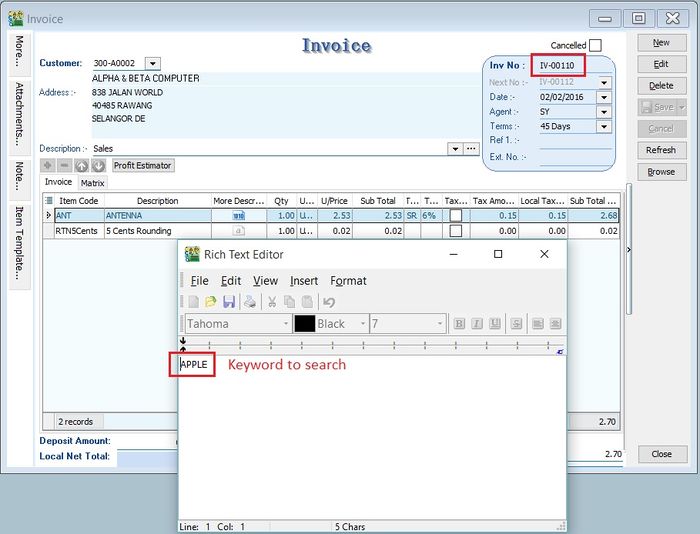Toggle tax inclusive checkbox on ANTENNA row
The width and height of the screenshot is (700, 534).
tap(456, 215)
